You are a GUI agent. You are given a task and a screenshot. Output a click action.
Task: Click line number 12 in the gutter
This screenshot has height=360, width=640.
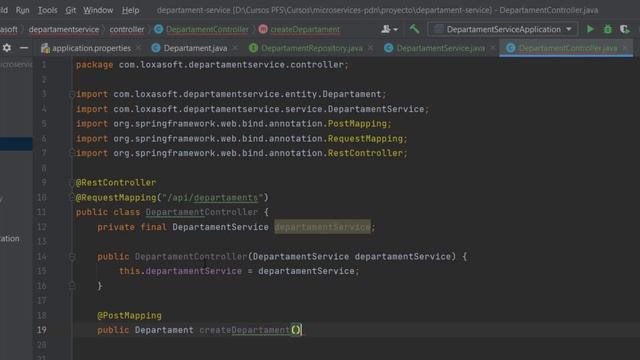(x=42, y=227)
